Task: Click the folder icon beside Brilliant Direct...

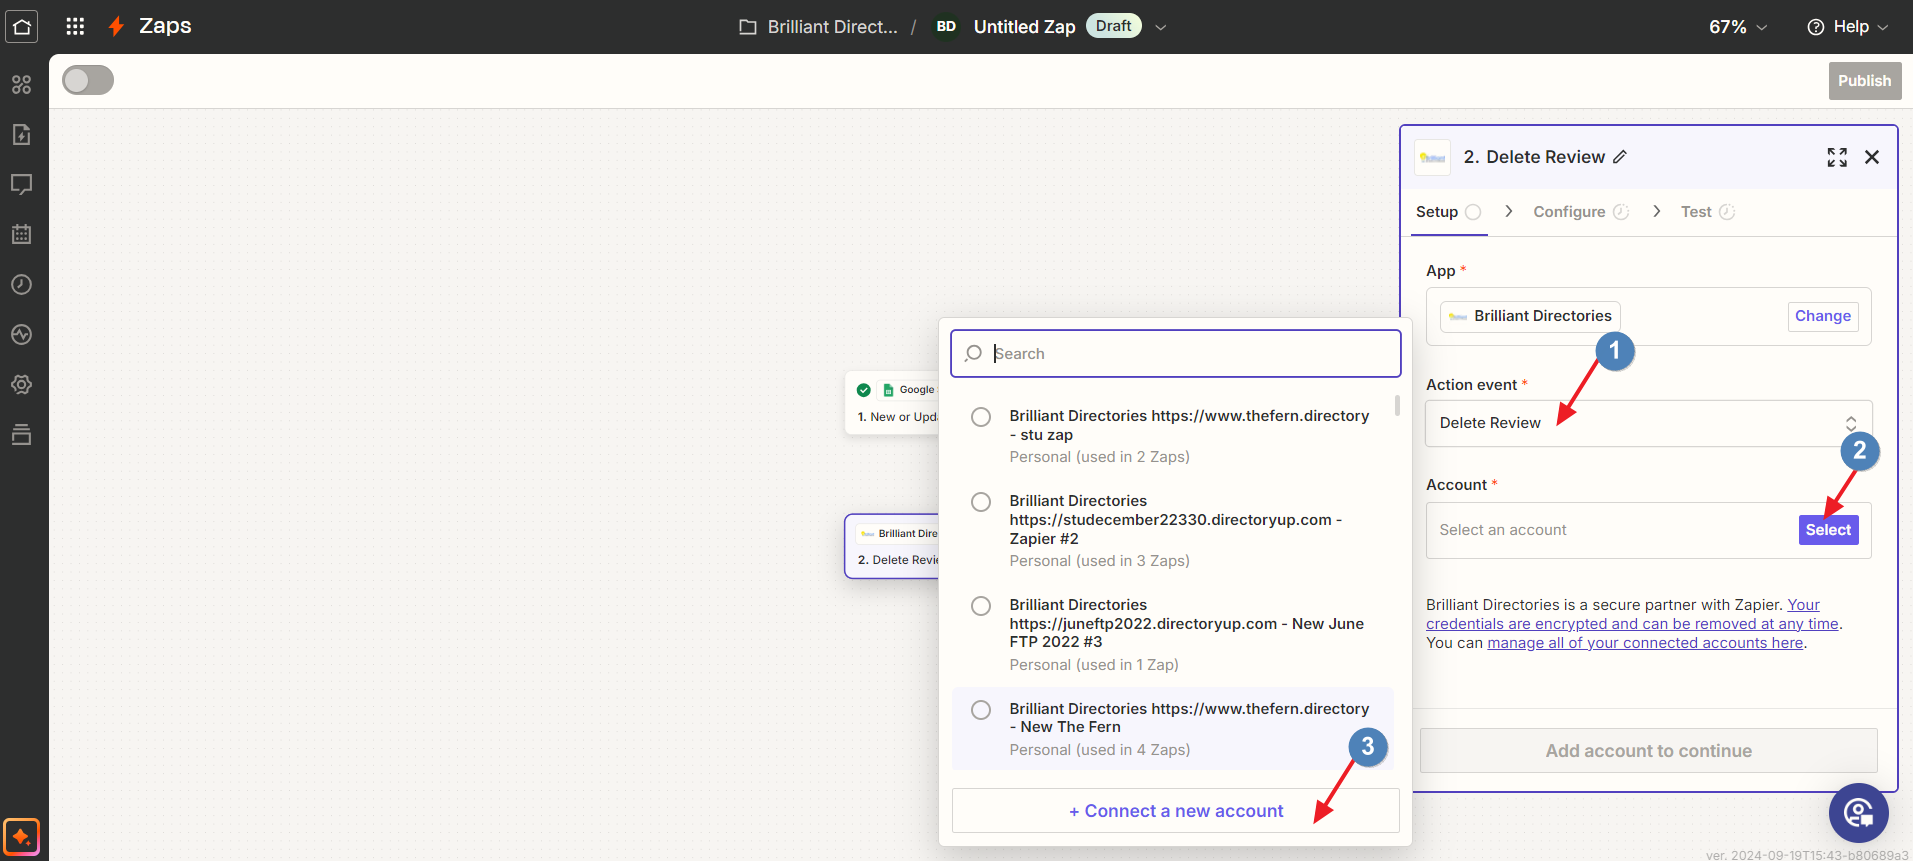Action: pos(748,27)
